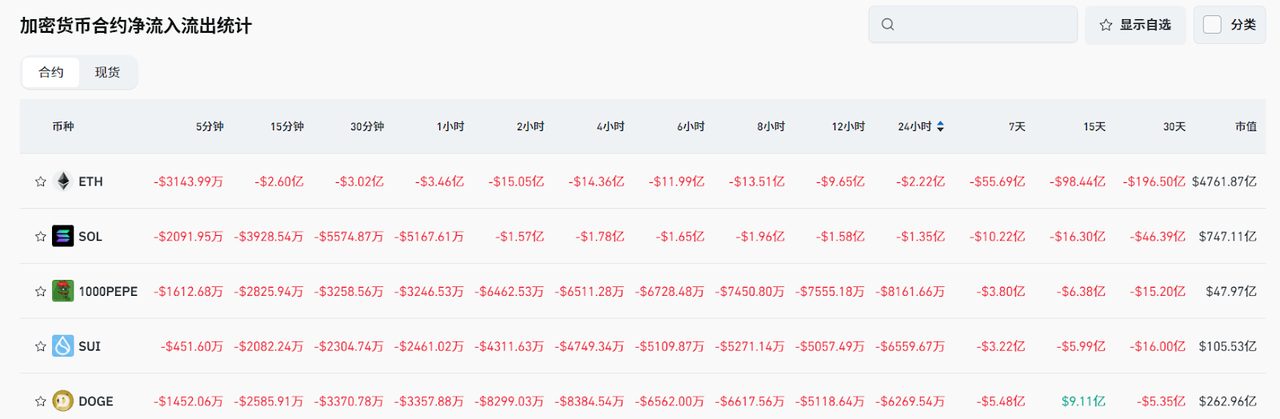Toggle the star next to SOL
Screen dimensions: 1280x419
41,237
